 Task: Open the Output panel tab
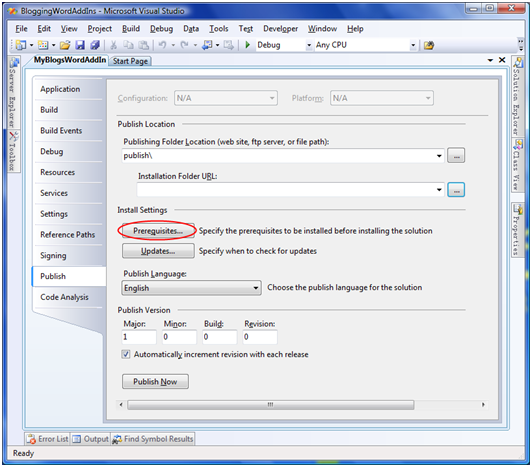pos(90,439)
